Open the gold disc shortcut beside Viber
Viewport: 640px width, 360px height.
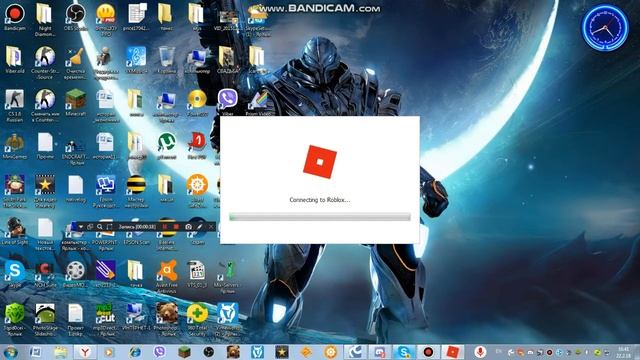point(197,103)
